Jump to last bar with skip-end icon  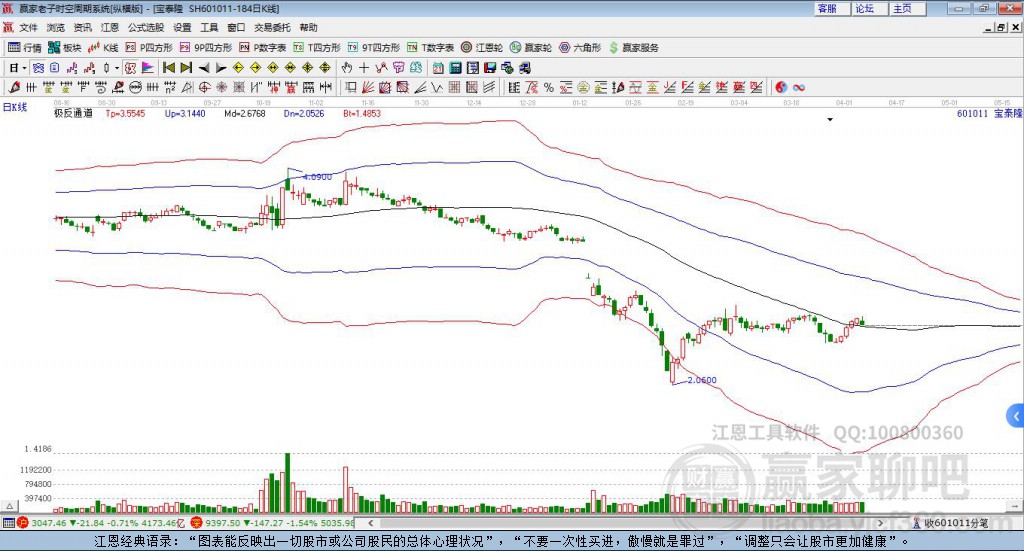(x=186, y=68)
